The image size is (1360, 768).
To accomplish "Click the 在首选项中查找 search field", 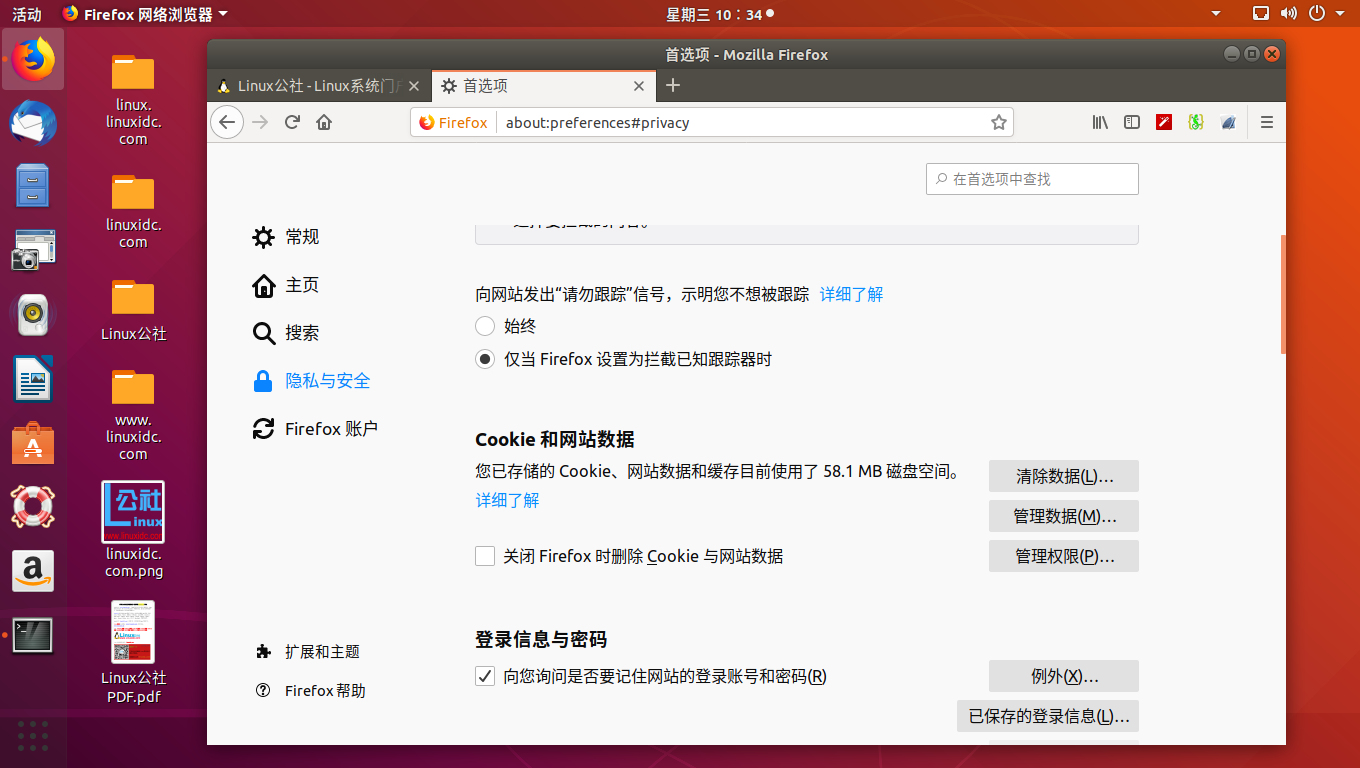I will coord(1032,179).
